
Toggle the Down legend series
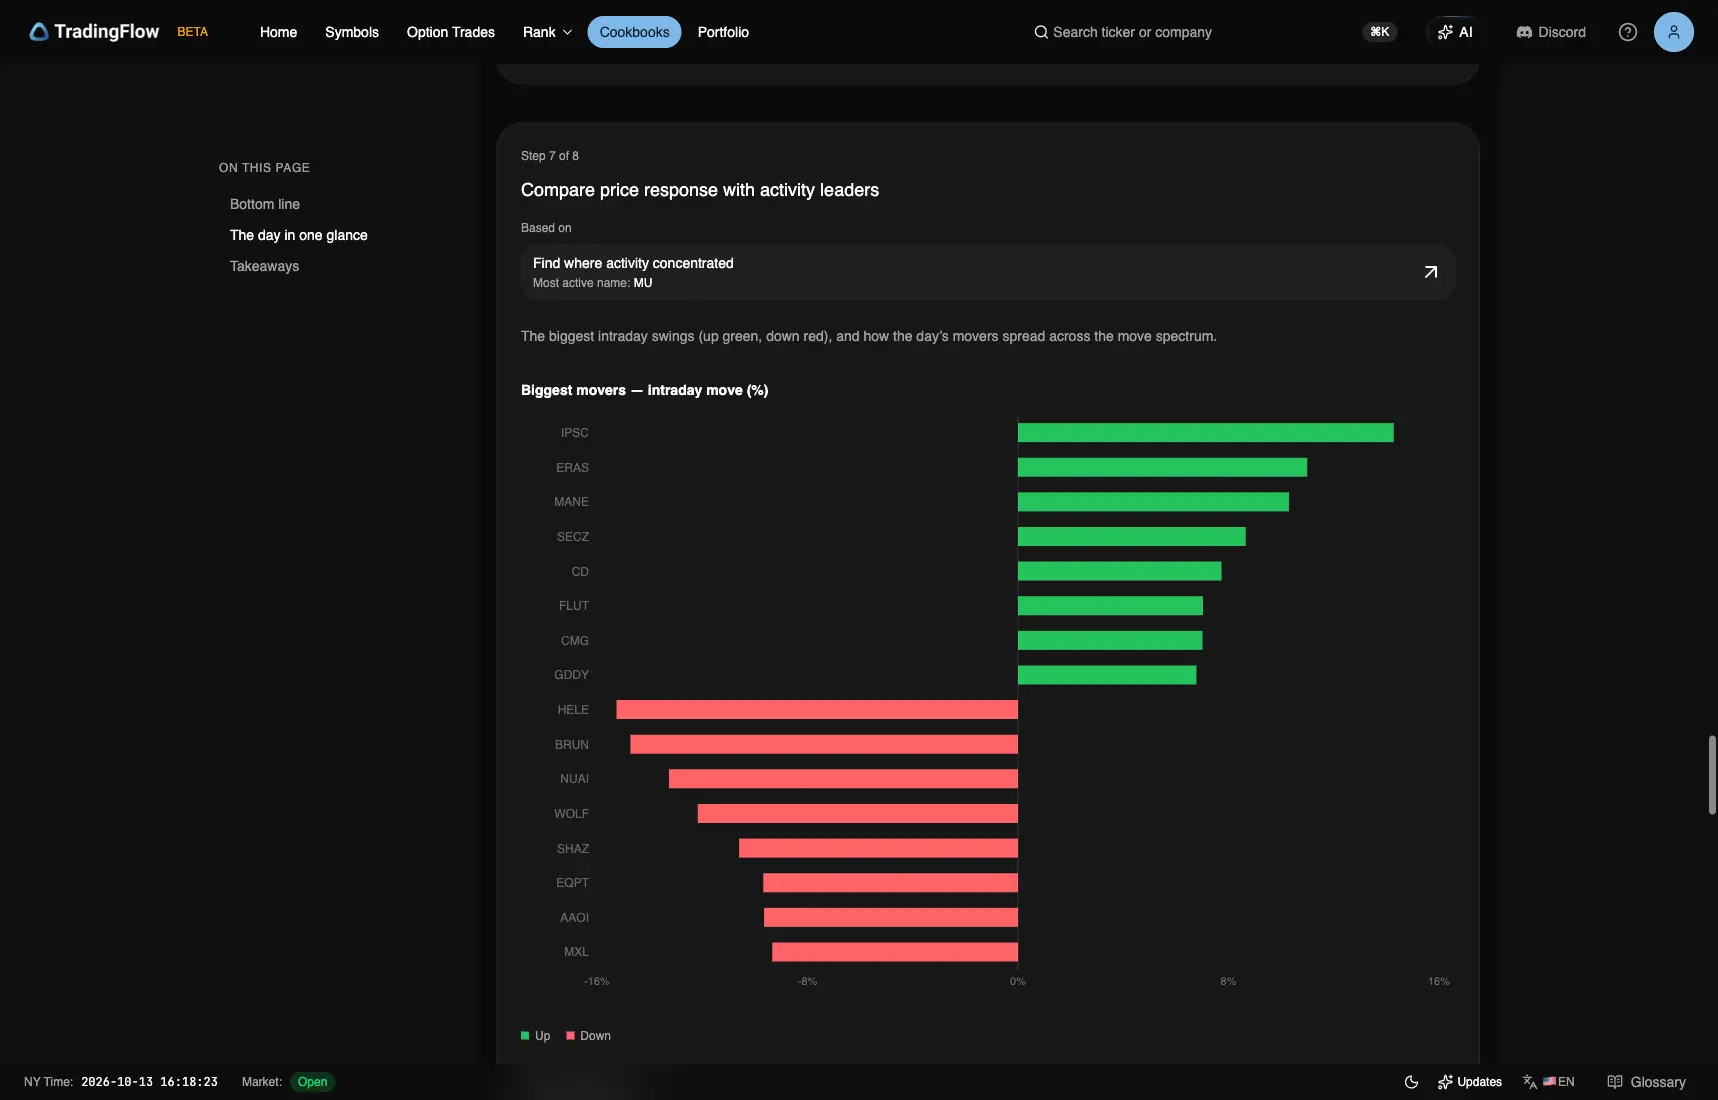589,1036
